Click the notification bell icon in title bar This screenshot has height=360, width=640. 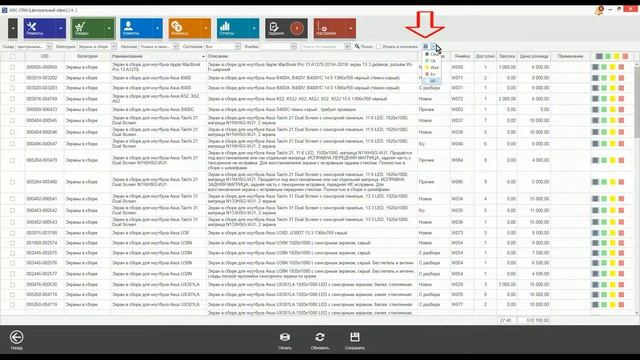pyautogui.click(x=600, y=9)
